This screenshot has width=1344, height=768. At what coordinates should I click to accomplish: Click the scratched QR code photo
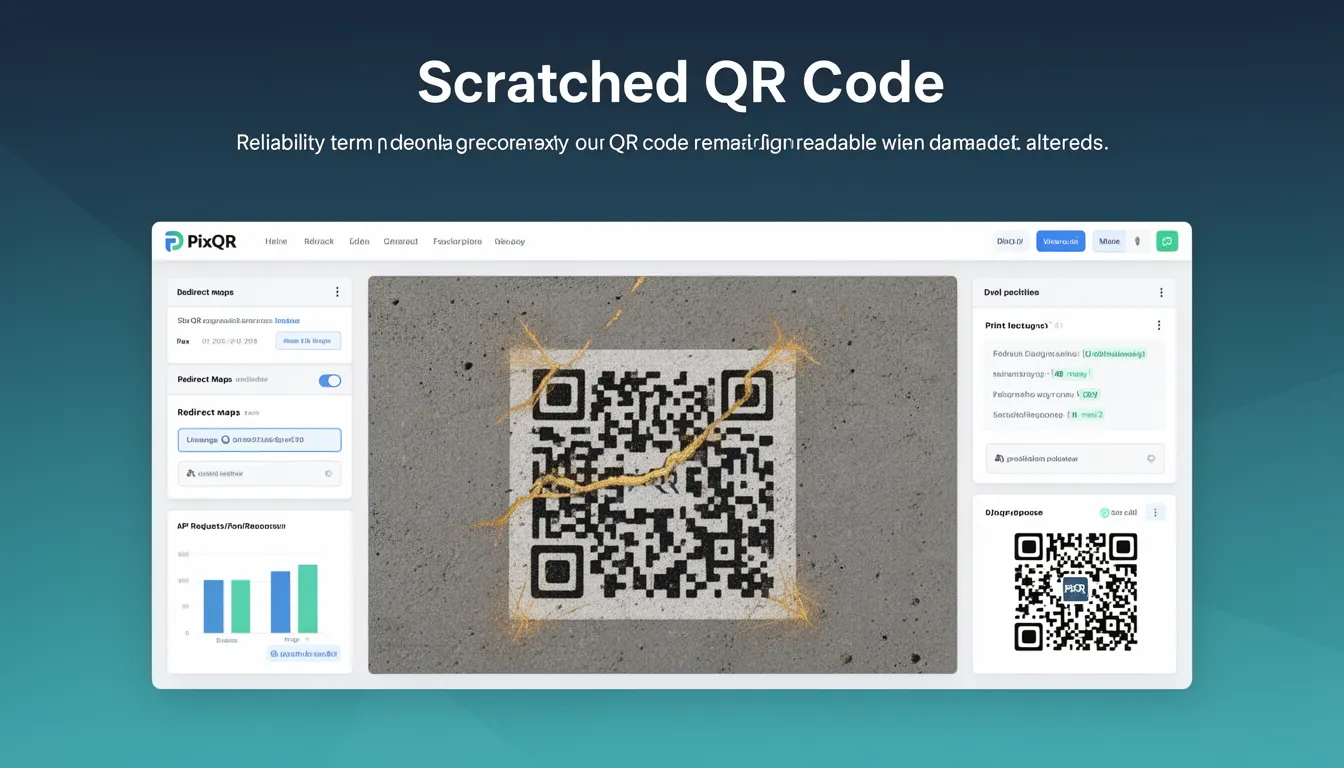coord(662,475)
